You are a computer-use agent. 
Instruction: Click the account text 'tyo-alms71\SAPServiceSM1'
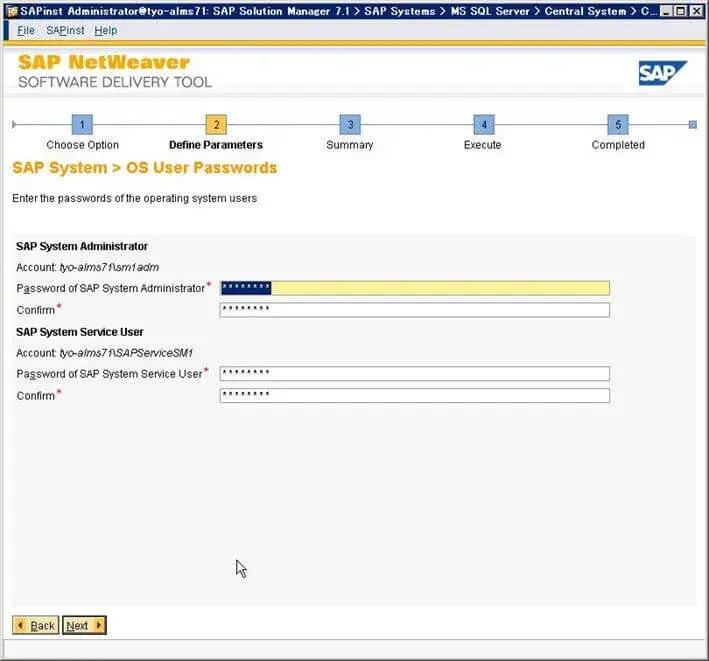click(126, 353)
